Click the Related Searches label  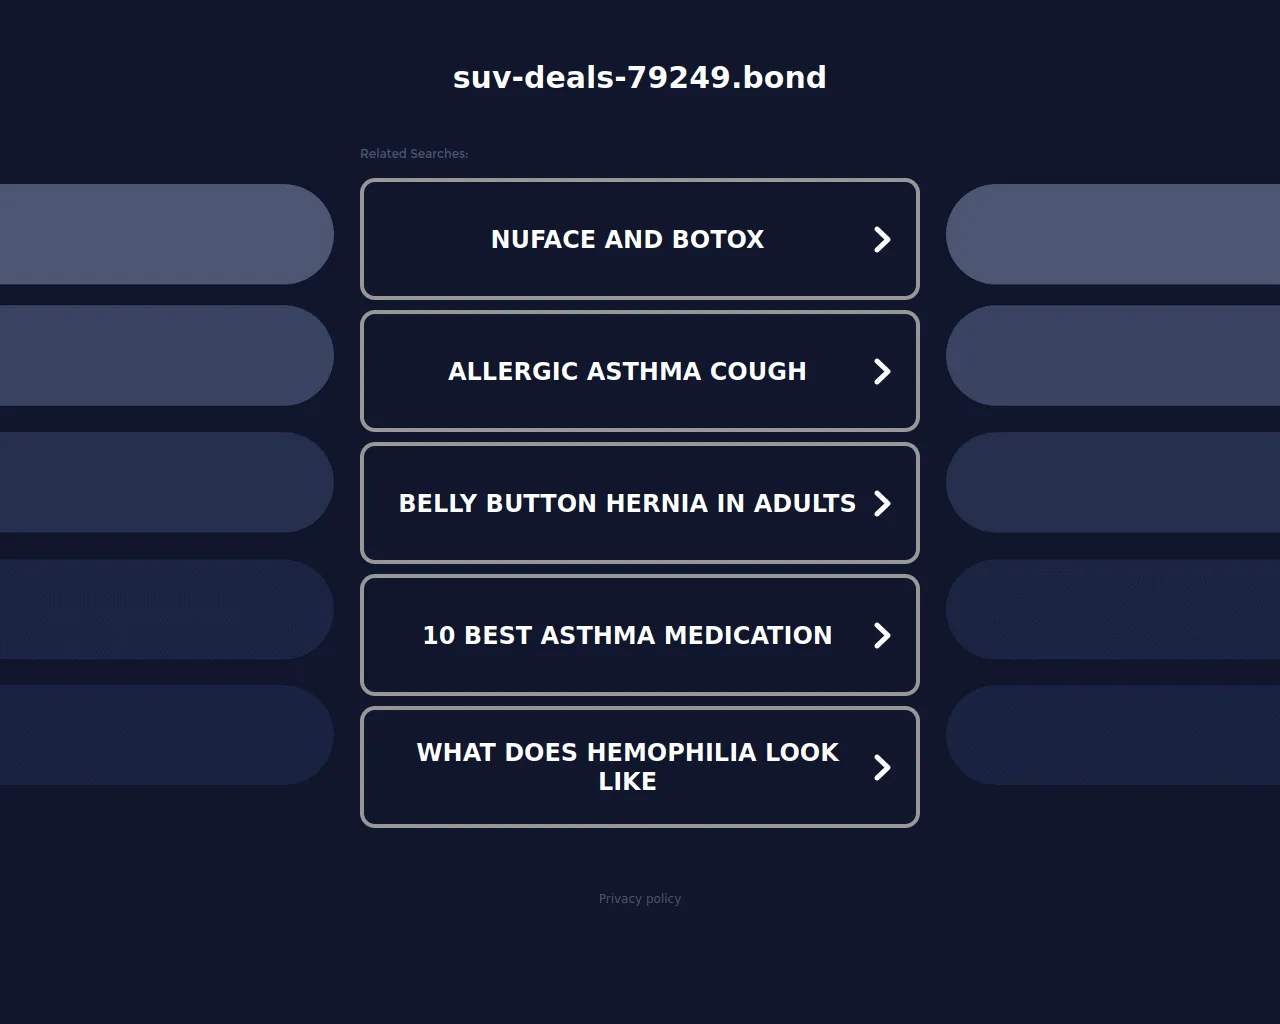pos(414,153)
